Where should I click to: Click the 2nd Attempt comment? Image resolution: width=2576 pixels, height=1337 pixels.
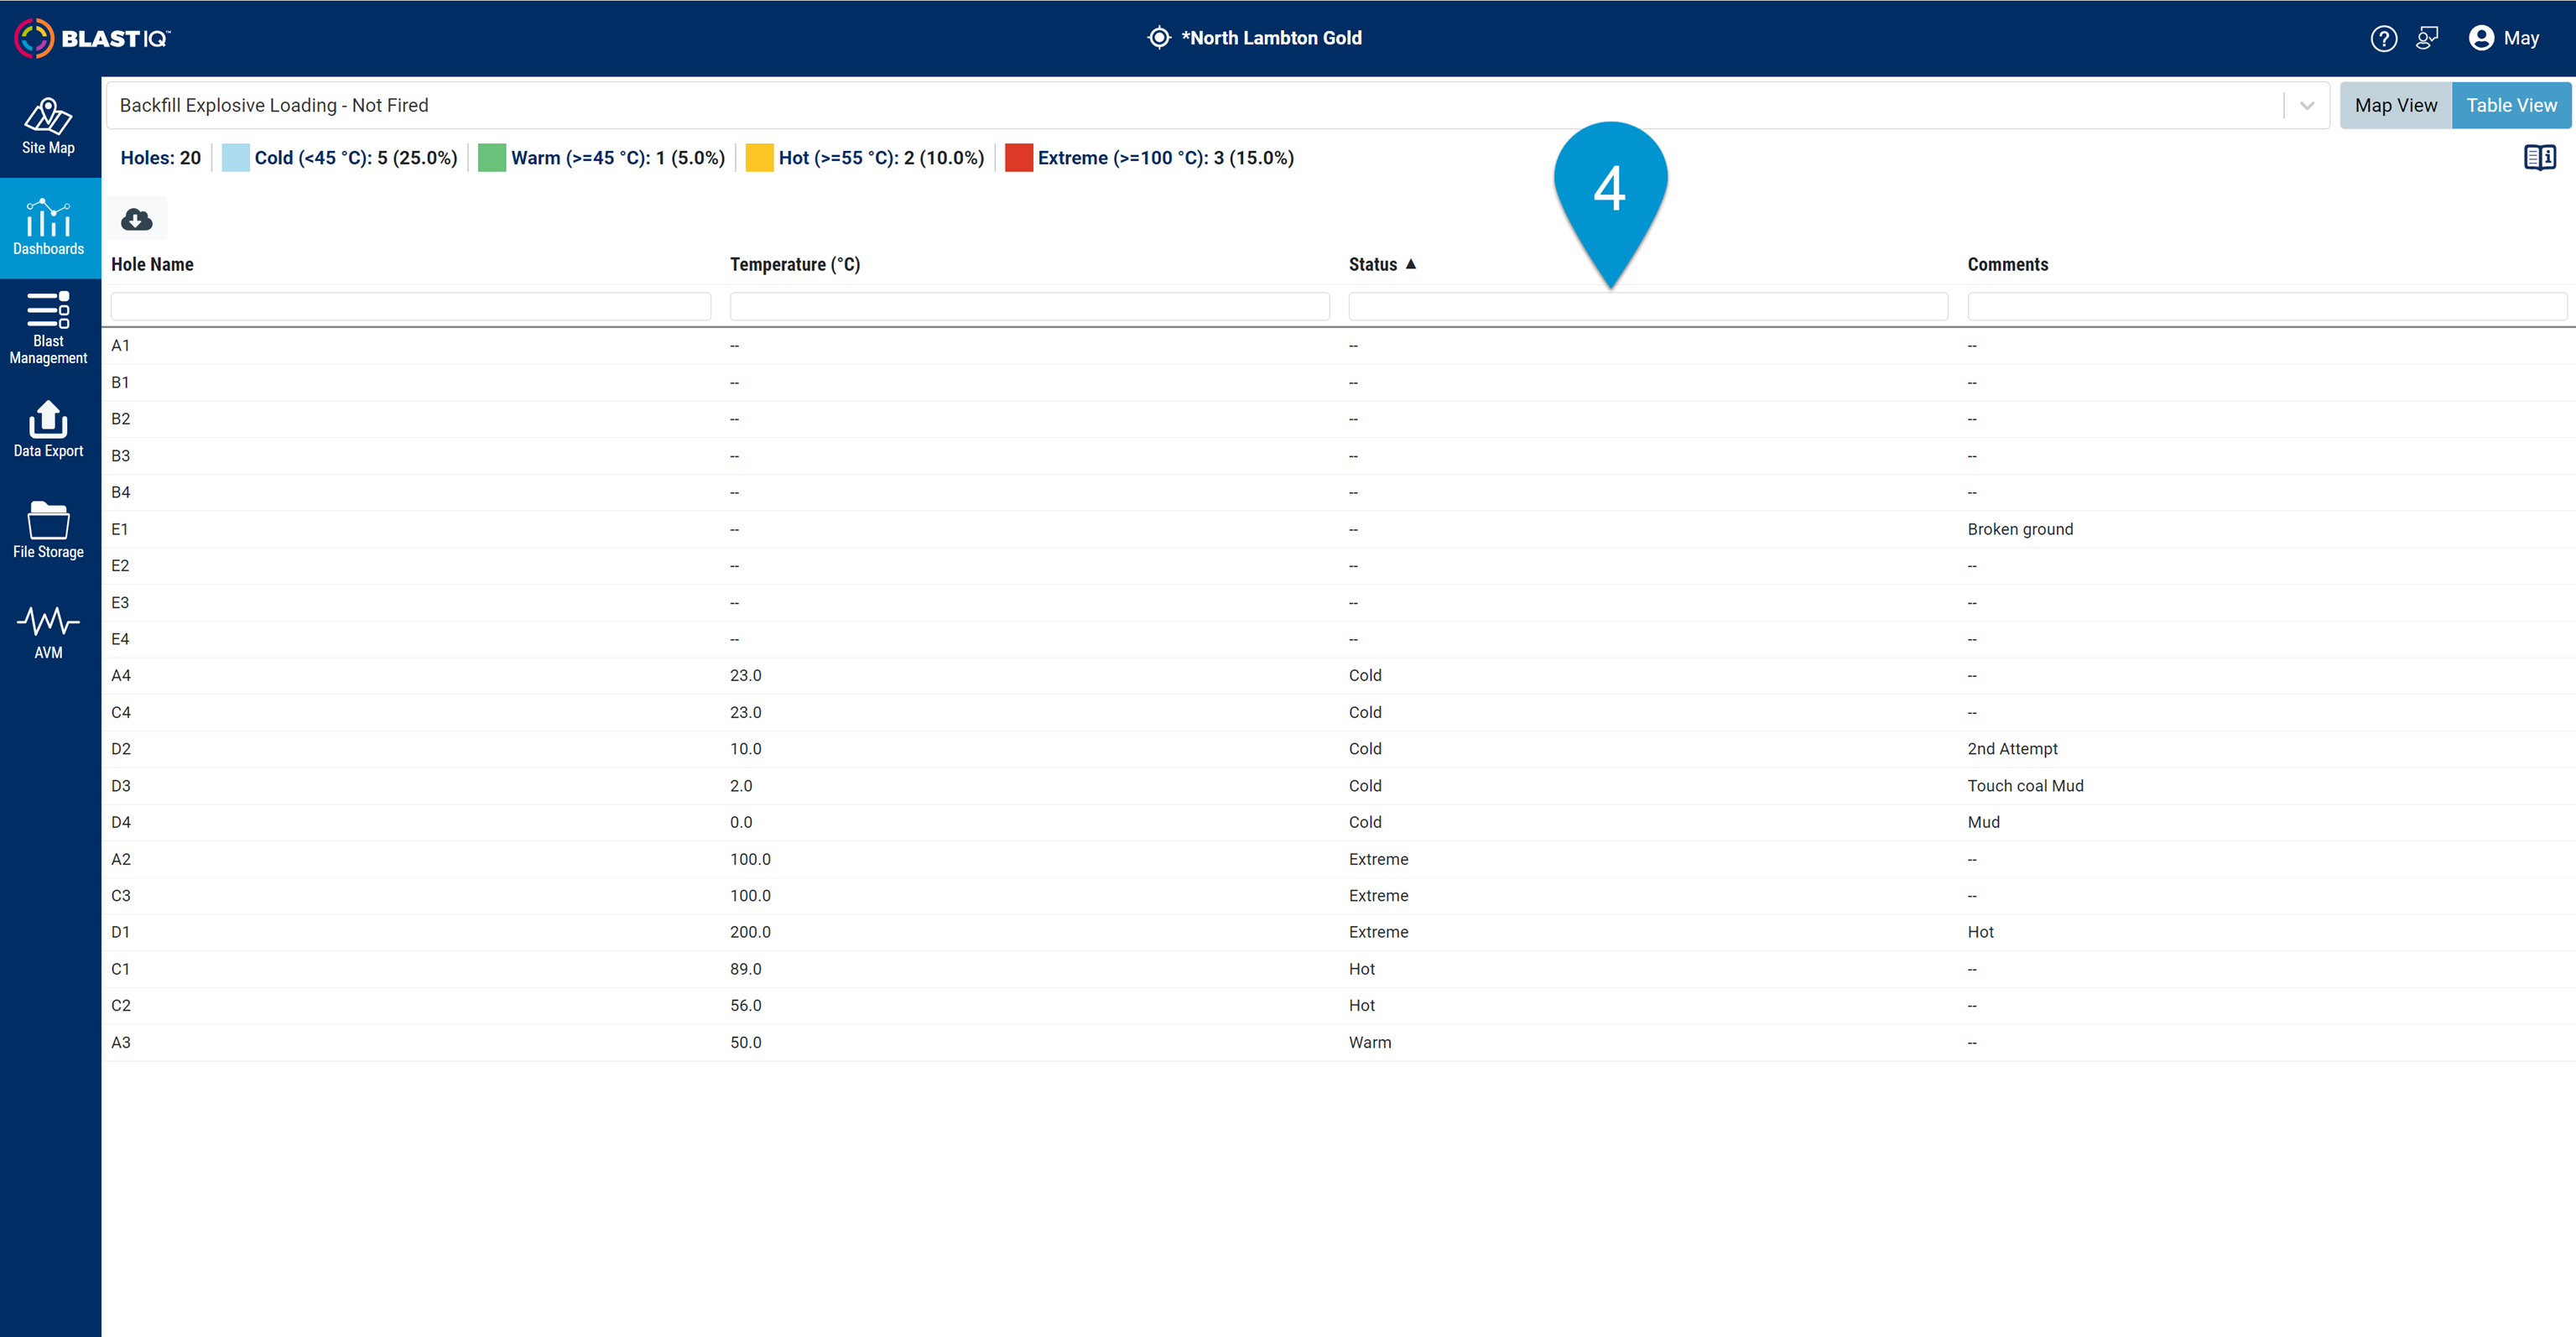click(x=2012, y=749)
